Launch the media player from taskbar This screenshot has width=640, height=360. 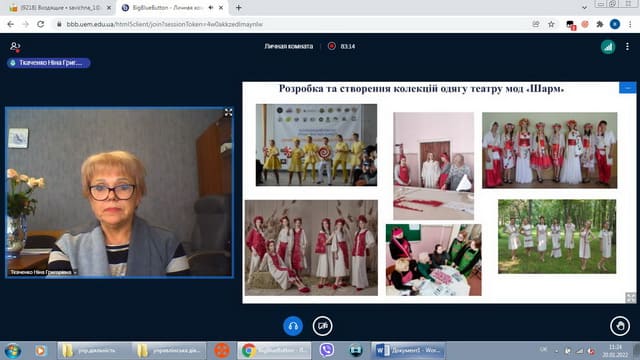click(40, 351)
